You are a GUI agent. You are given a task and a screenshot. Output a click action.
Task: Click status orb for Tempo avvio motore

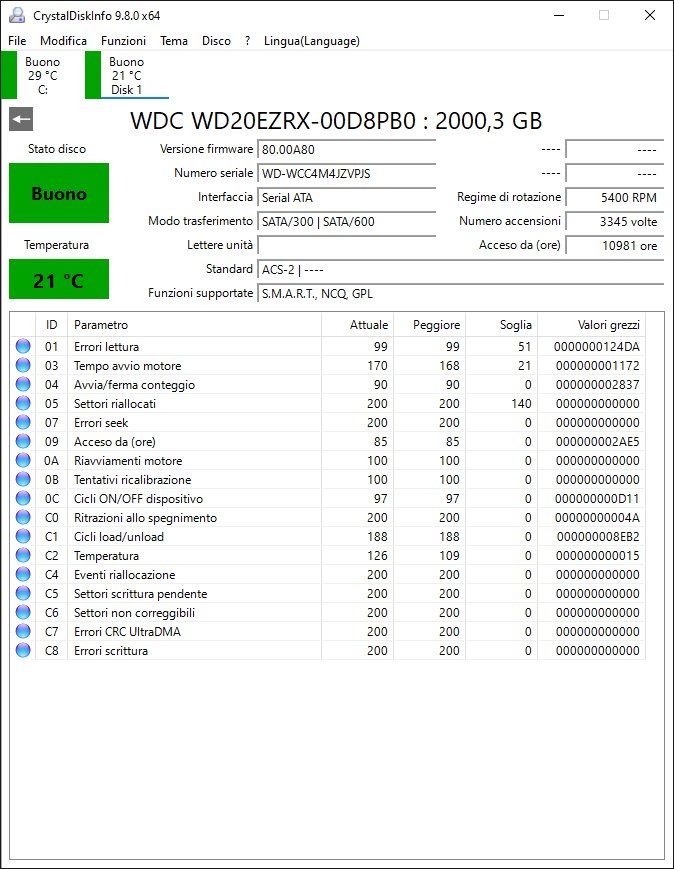(23, 365)
